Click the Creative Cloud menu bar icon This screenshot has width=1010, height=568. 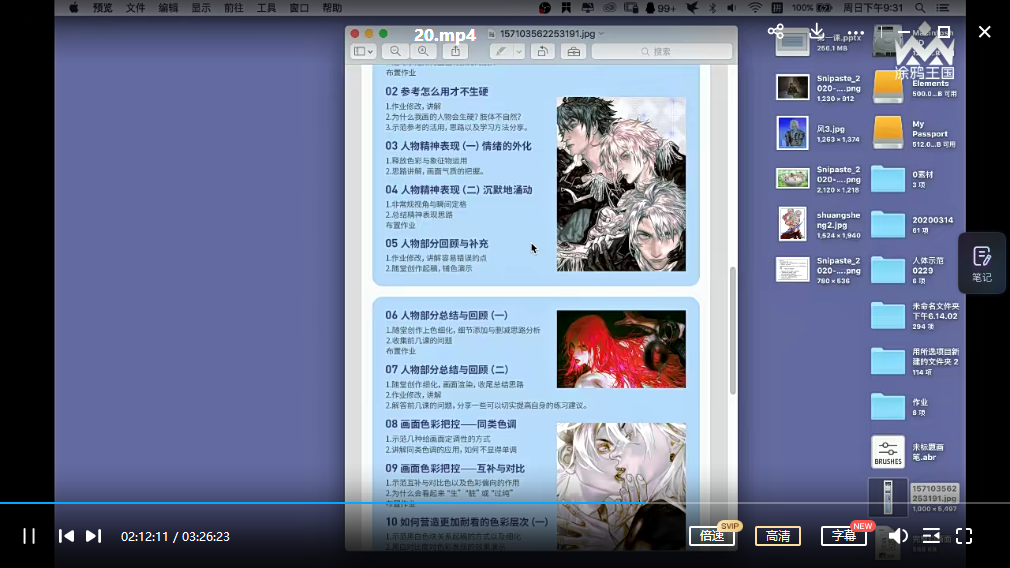click(609, 8)
